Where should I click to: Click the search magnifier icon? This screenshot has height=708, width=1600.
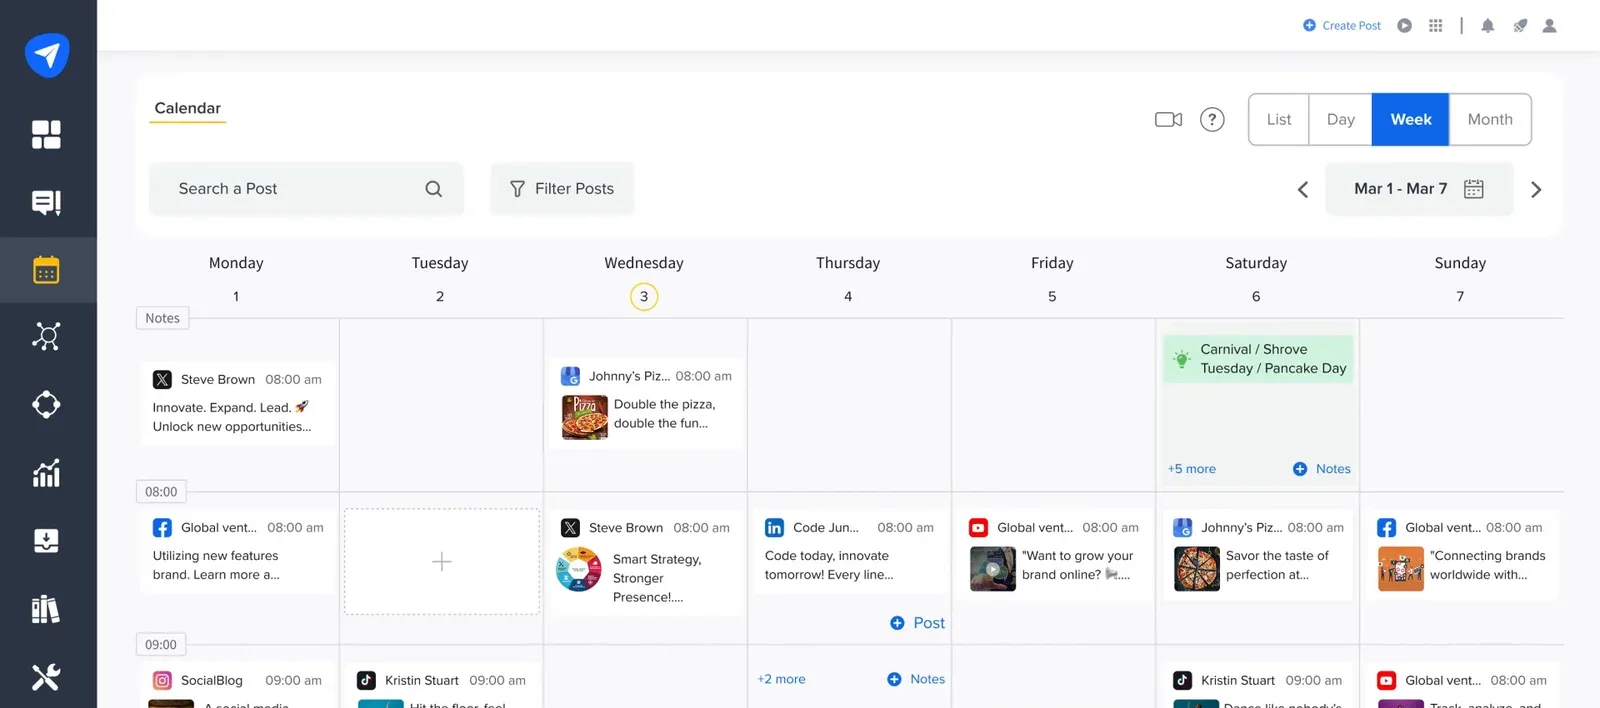(x=433, y=189)
